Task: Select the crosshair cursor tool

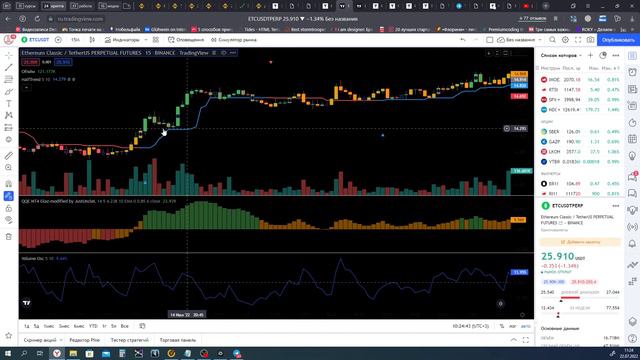Action: pyautogui.click(x=9, y=56)
